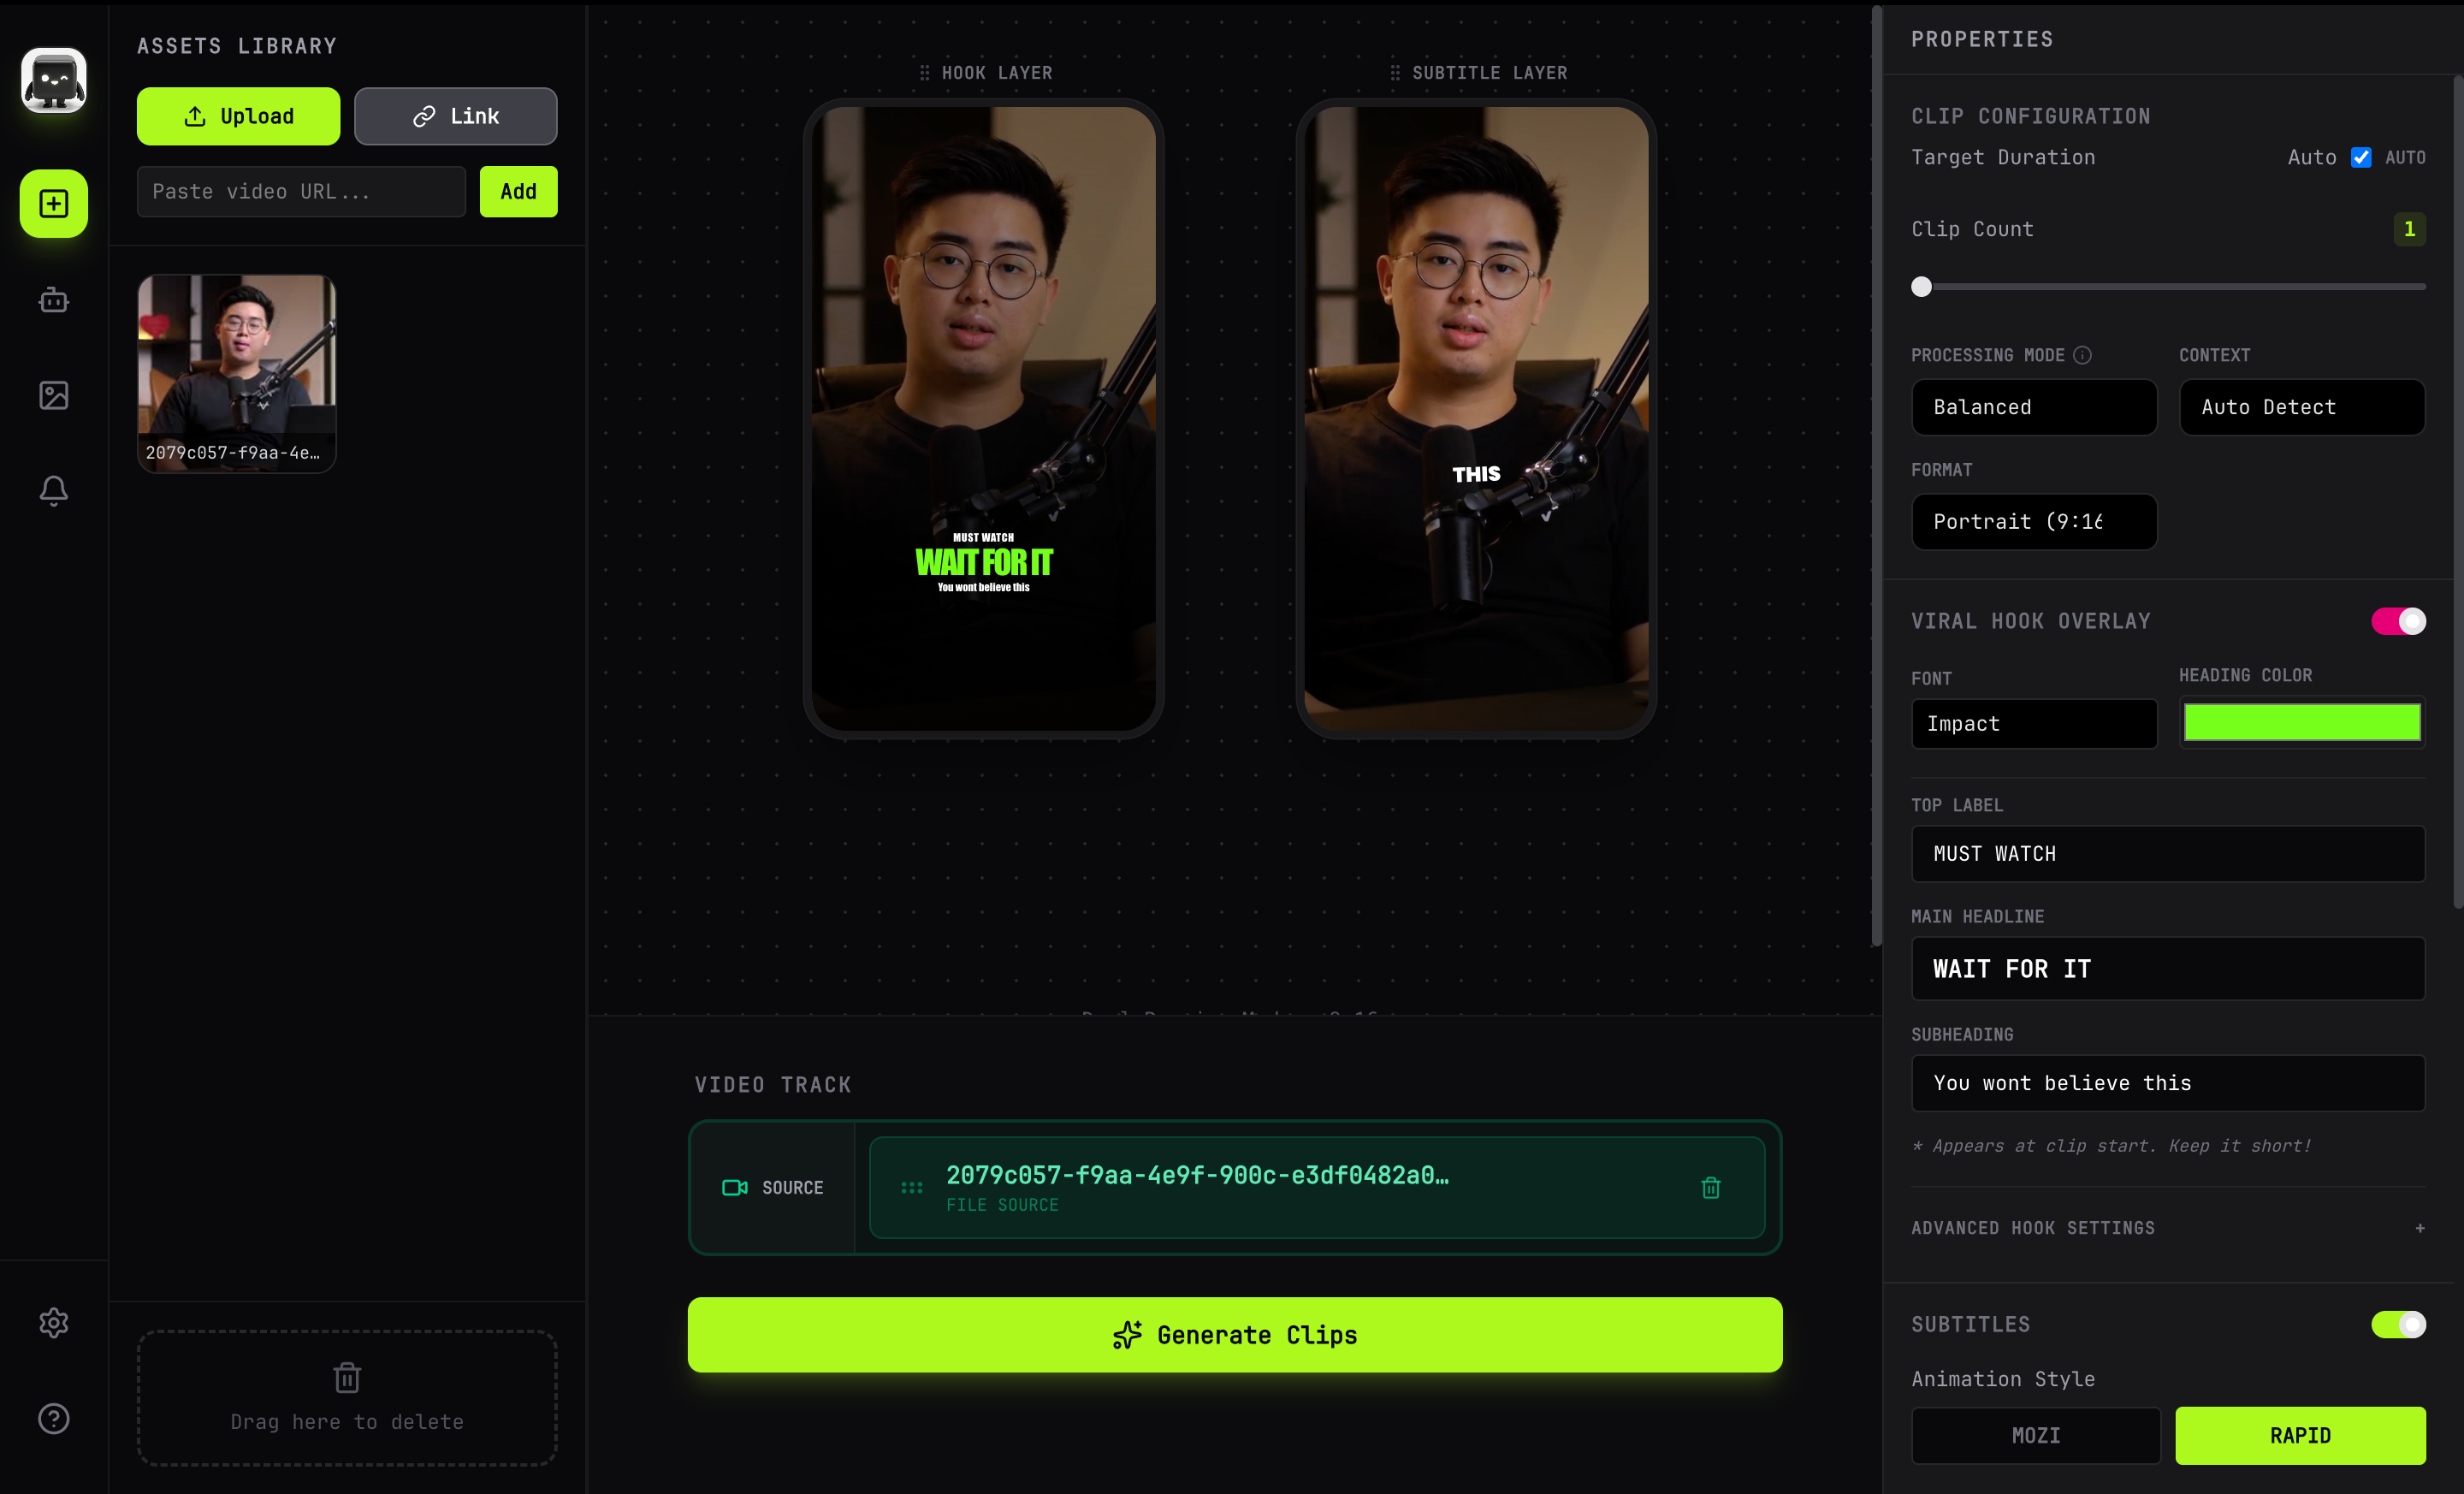Screen dimensions: 2464x1494
Task: Click the Generate Clips button
Action: click(x=1234, y=1335)
